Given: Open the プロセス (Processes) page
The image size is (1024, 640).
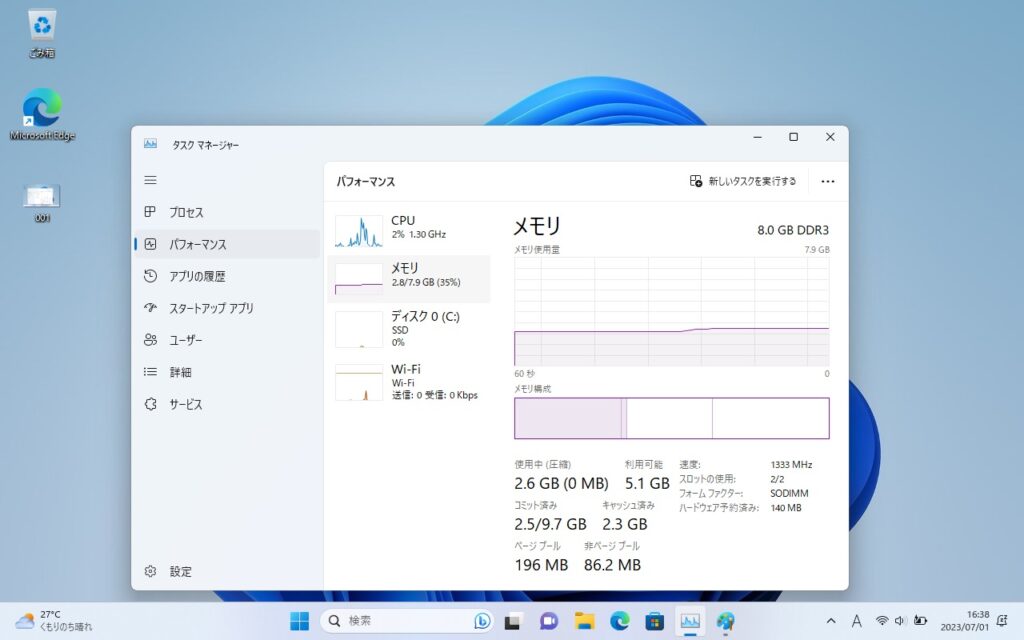Looking at the screenshot, I should 186,212.
